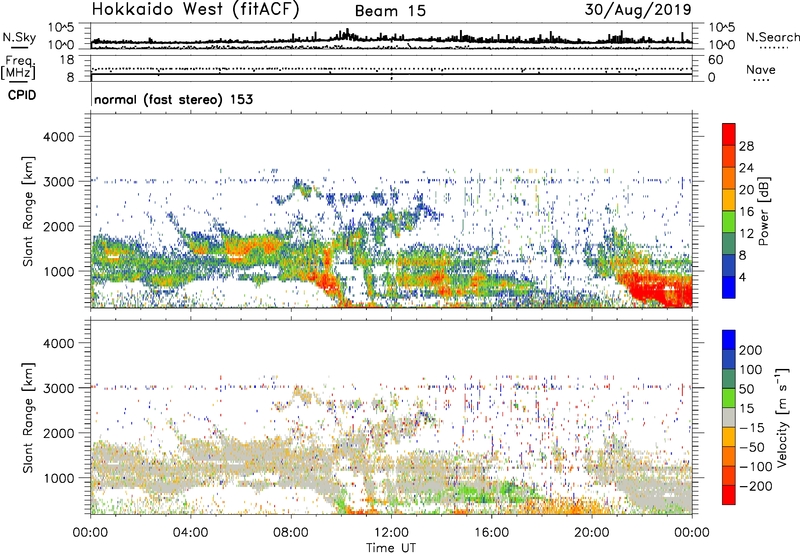Click the "60" Nave tick label

715,60
